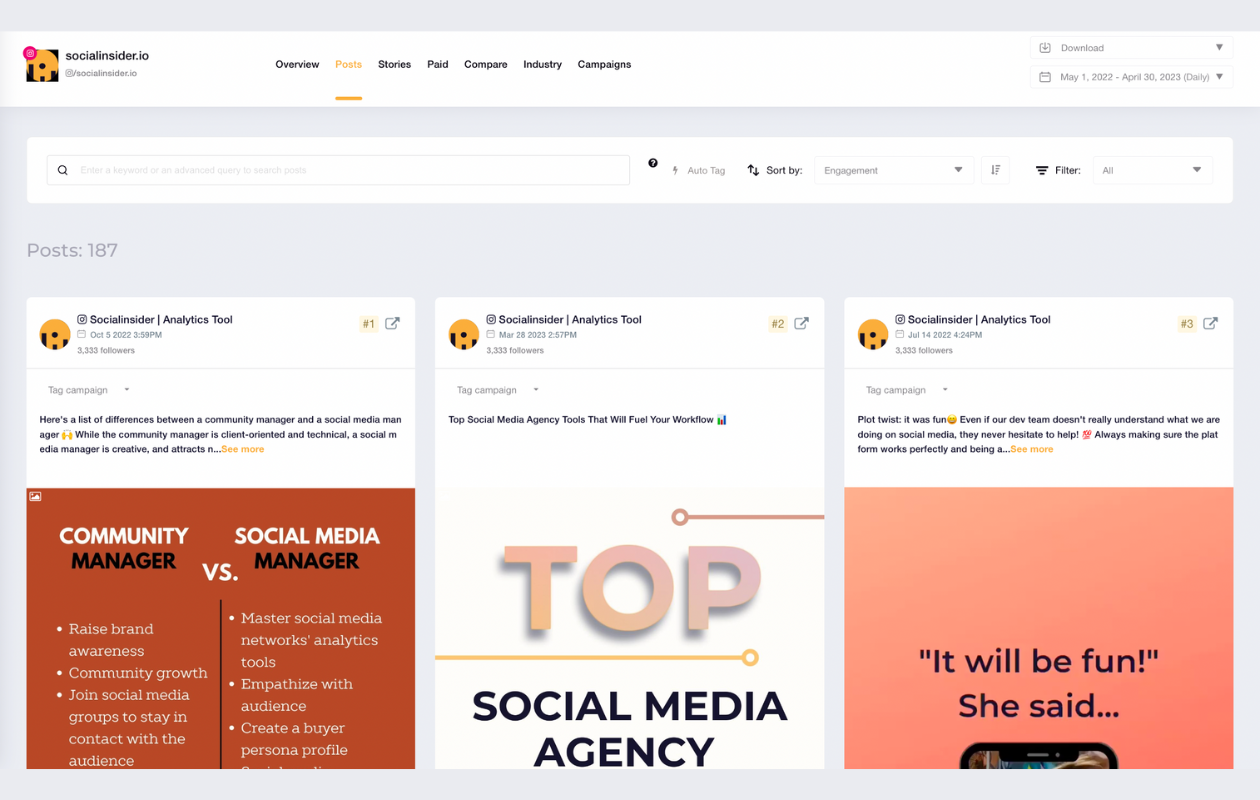Click the download tray icon
1260x800 pixels.
(1045, 48)
